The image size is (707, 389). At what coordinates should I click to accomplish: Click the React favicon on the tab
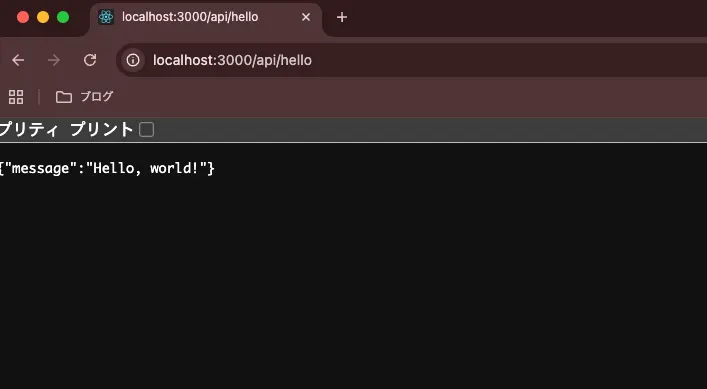[106, 17]
